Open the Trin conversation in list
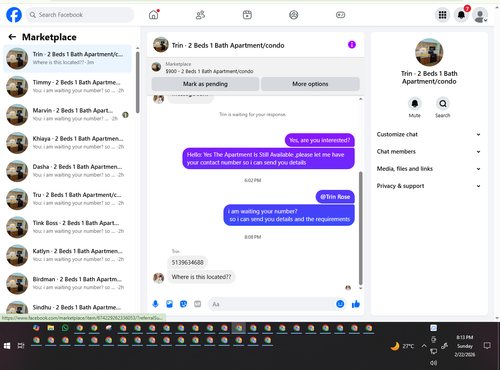 point(67,58)
